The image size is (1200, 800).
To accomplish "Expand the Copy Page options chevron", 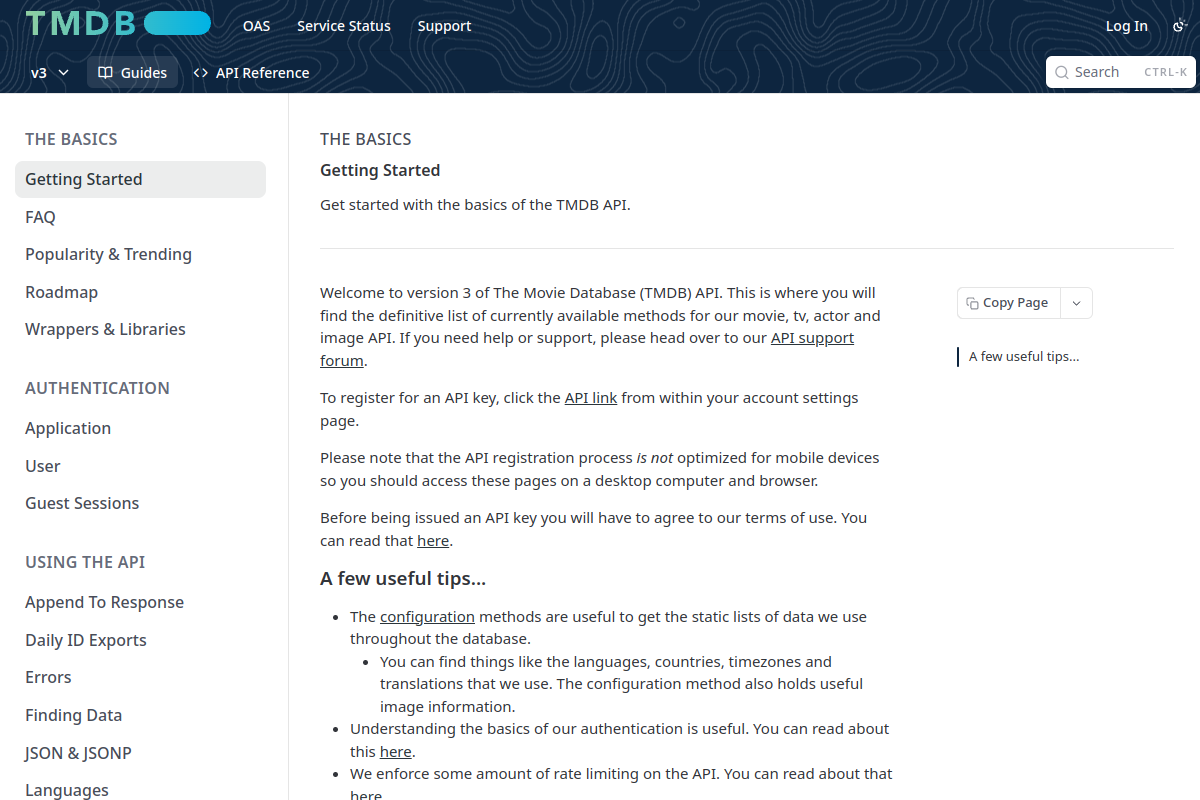I will [1076, 303].
